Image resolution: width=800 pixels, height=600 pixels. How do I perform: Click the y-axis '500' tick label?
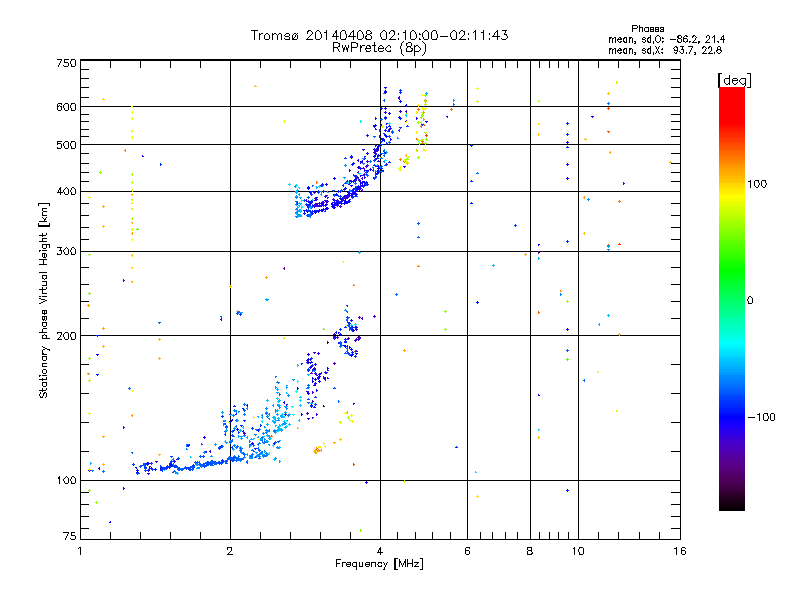(66, 145)
